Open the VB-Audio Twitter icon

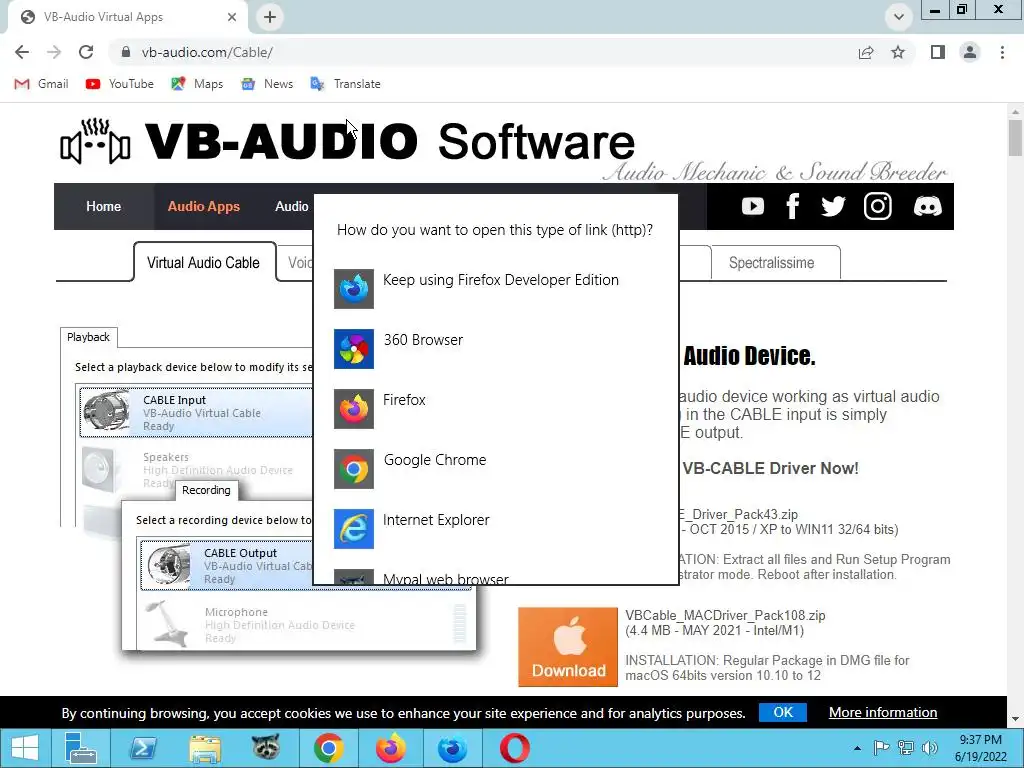tap(833, 206)
